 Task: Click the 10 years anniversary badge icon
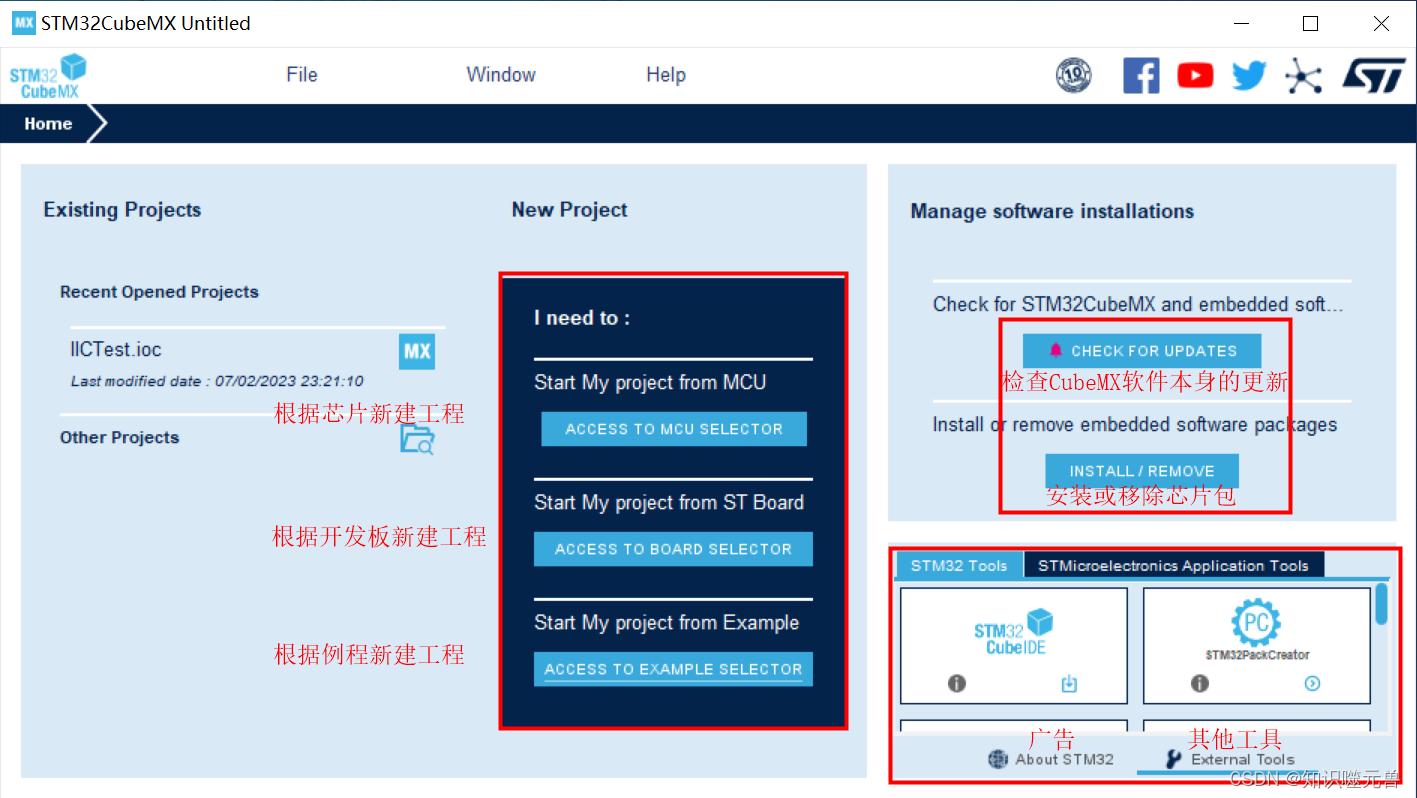pos(1074,75)
